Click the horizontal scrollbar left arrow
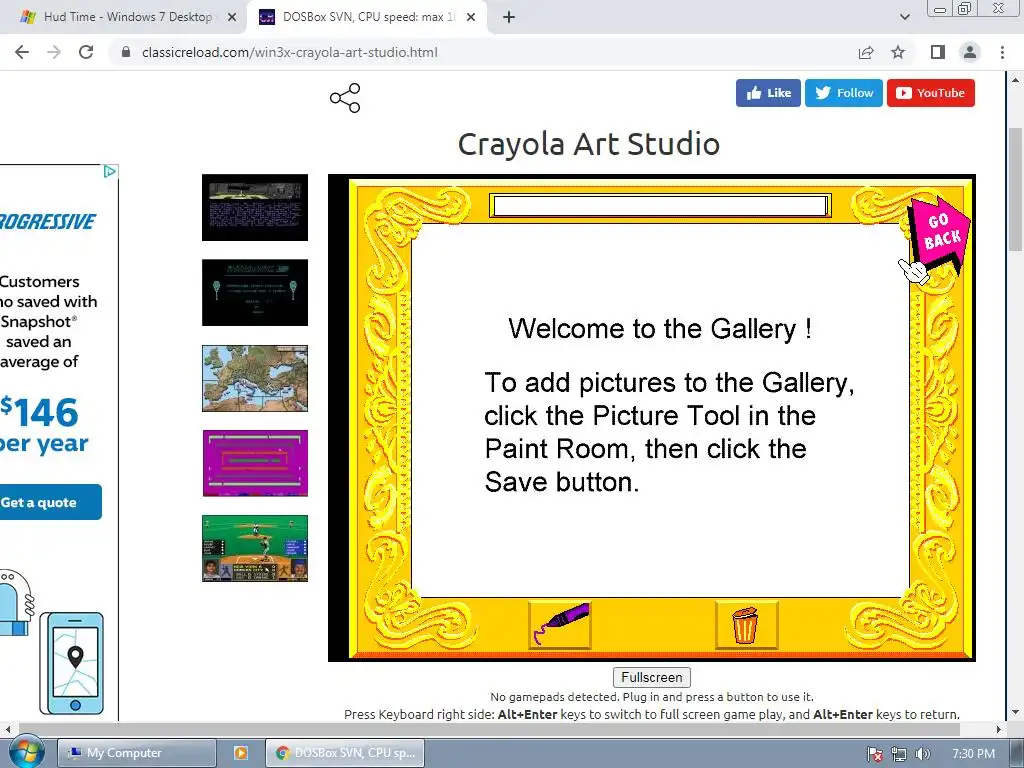The image size is (1024, 768). click(8, 729)
